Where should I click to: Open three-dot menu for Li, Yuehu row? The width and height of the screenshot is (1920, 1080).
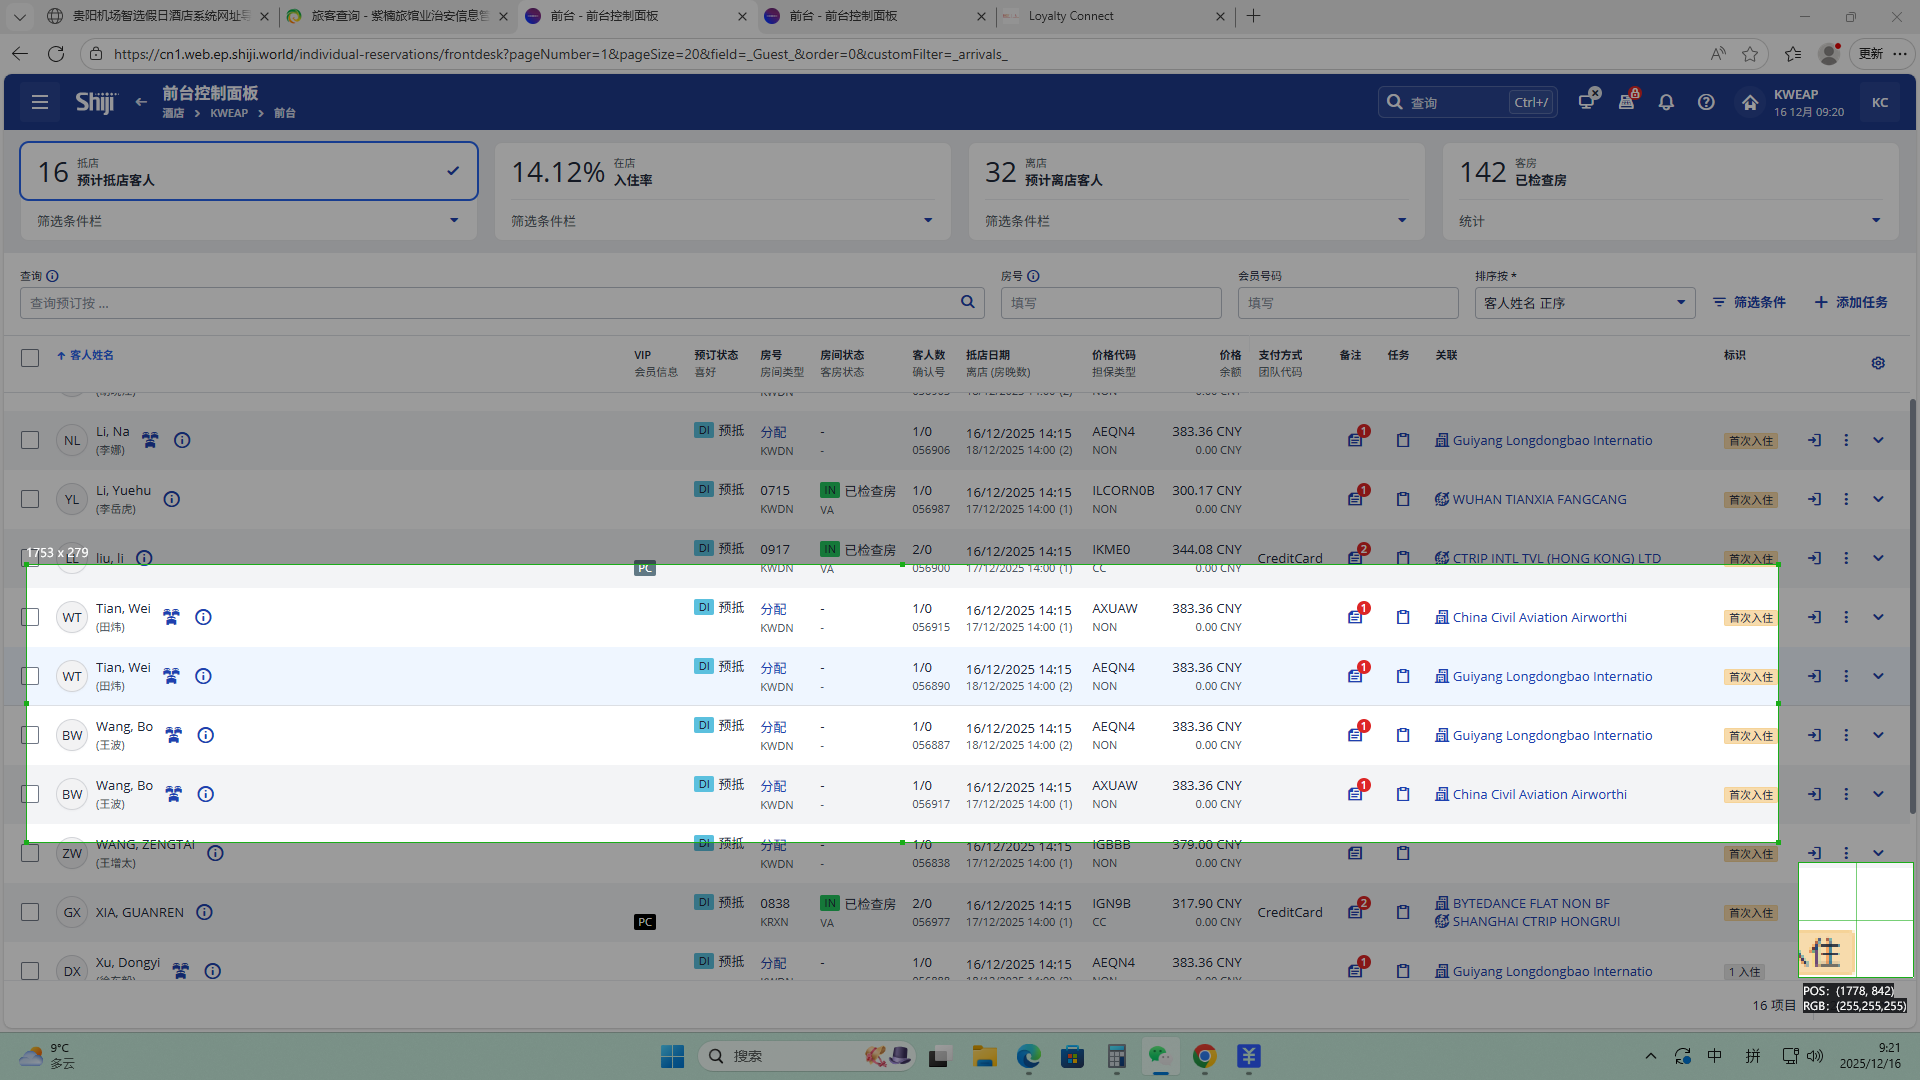tap(1846, 499)
